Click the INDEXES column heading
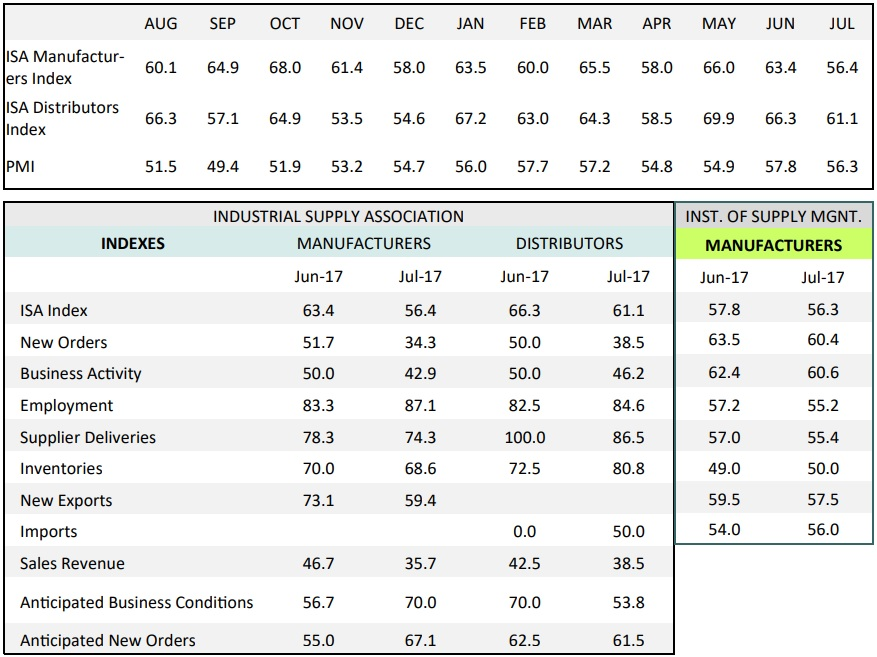This screenshot has height=657, width=877. point(133,243)
